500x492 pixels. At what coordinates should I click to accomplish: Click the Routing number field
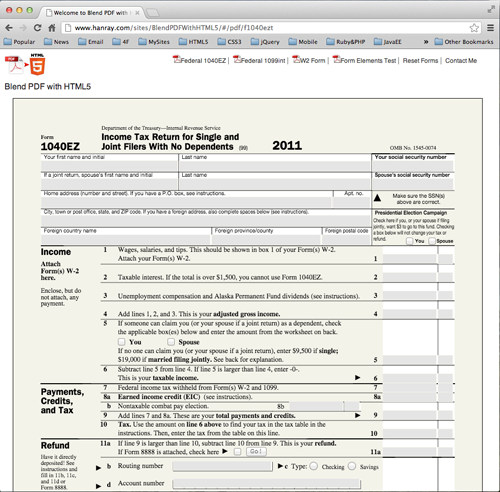click(x=222, y=466)
